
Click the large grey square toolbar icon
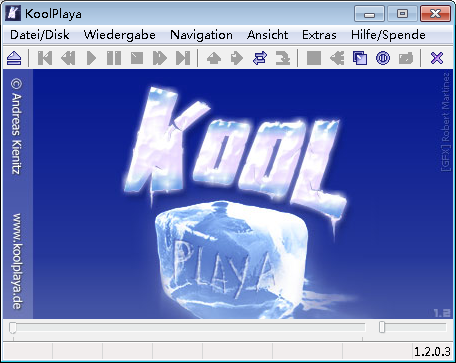[x=314, y=58]
